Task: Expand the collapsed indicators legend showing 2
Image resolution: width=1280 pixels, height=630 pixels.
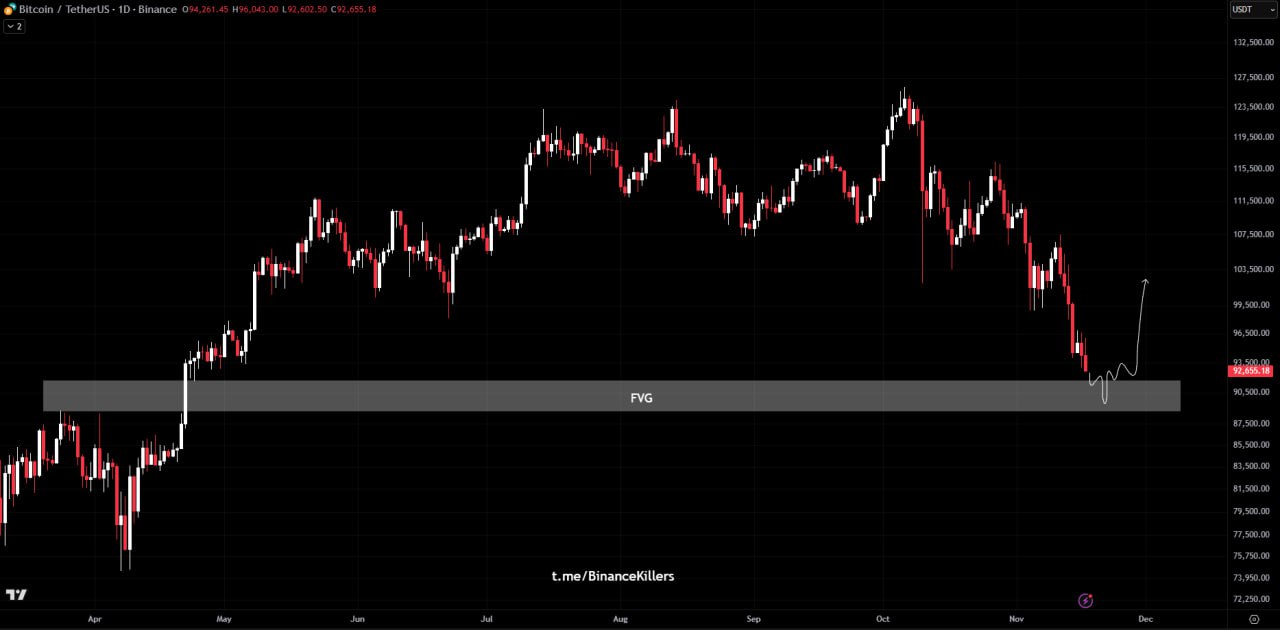Action: (14, 26)
